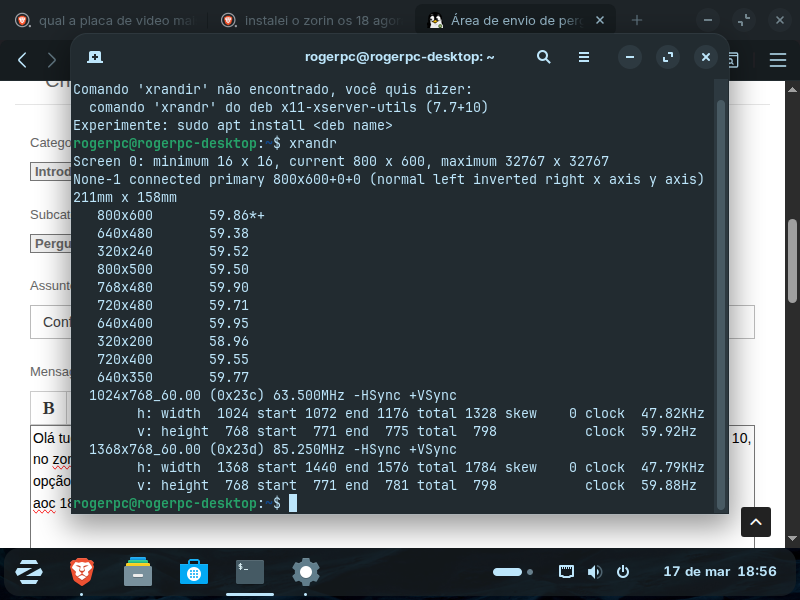Click the volume speaker tray icon

coord(595,572)
